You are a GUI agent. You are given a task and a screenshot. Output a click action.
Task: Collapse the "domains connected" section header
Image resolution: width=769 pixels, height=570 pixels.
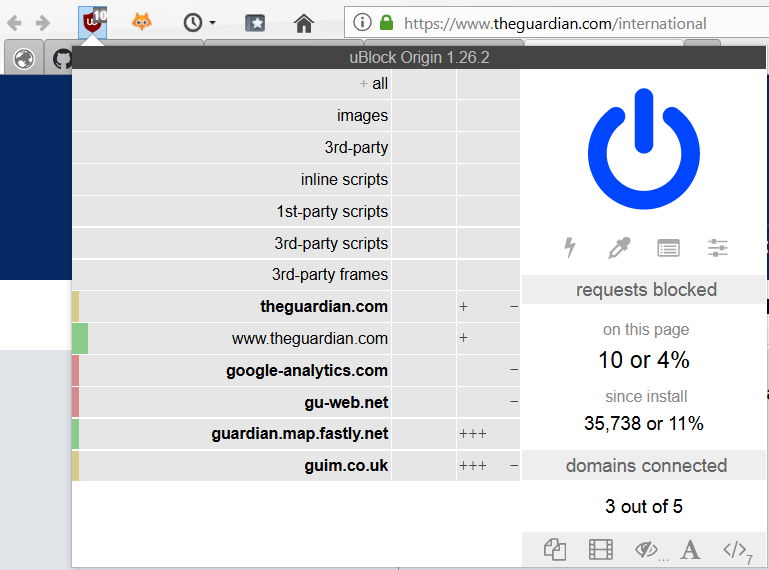644,466
